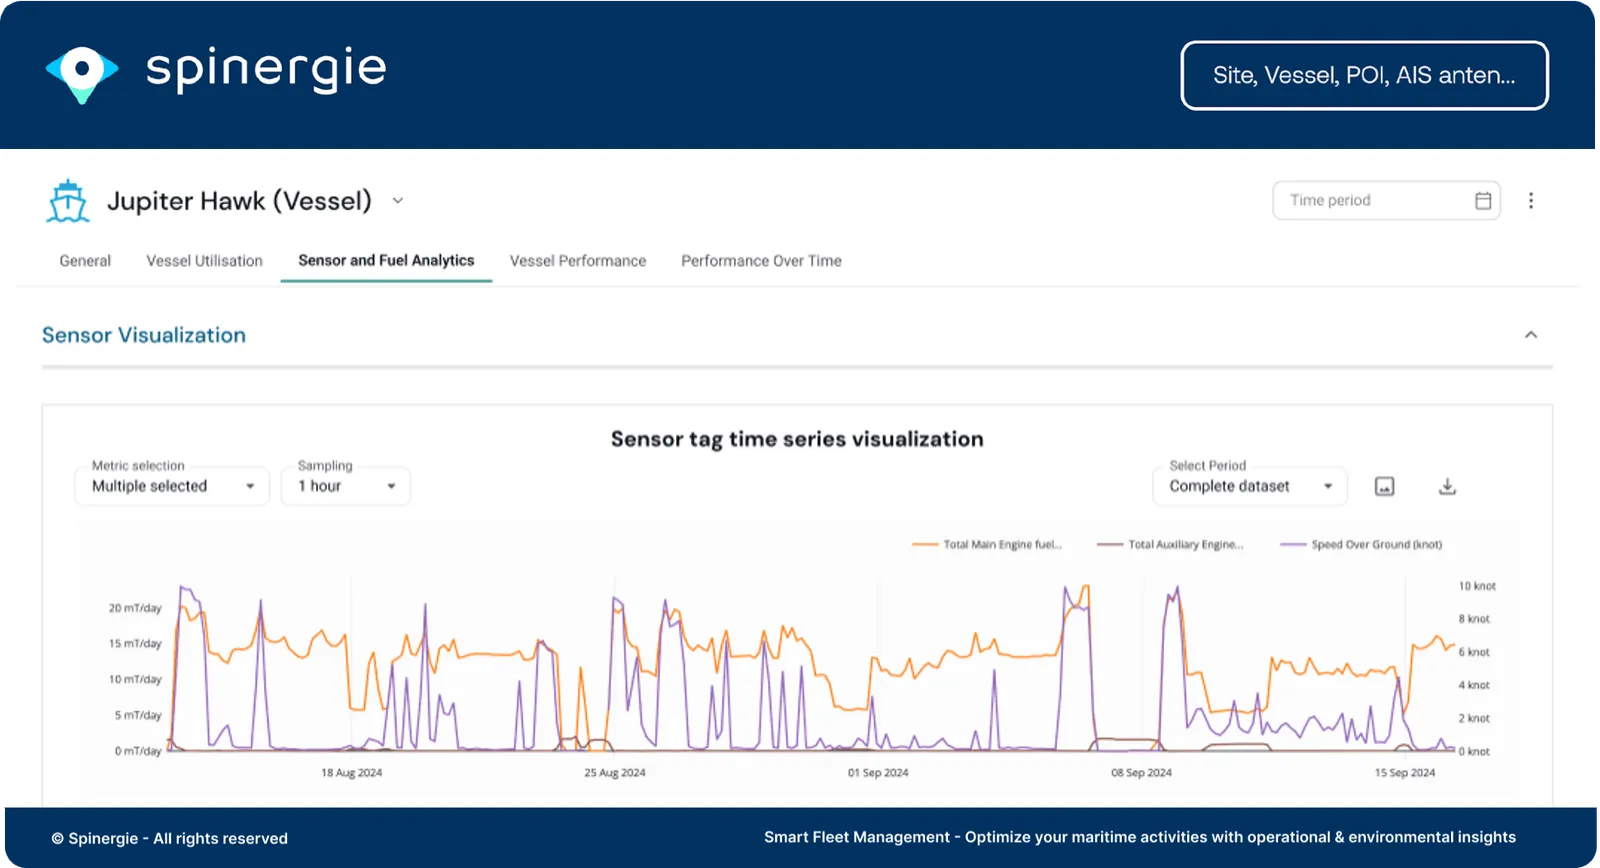Viewport: 1600px width, 868px height.
Task: Open the Select Period dropdown
Action: pyautogui.click(x=1250, y=487)
